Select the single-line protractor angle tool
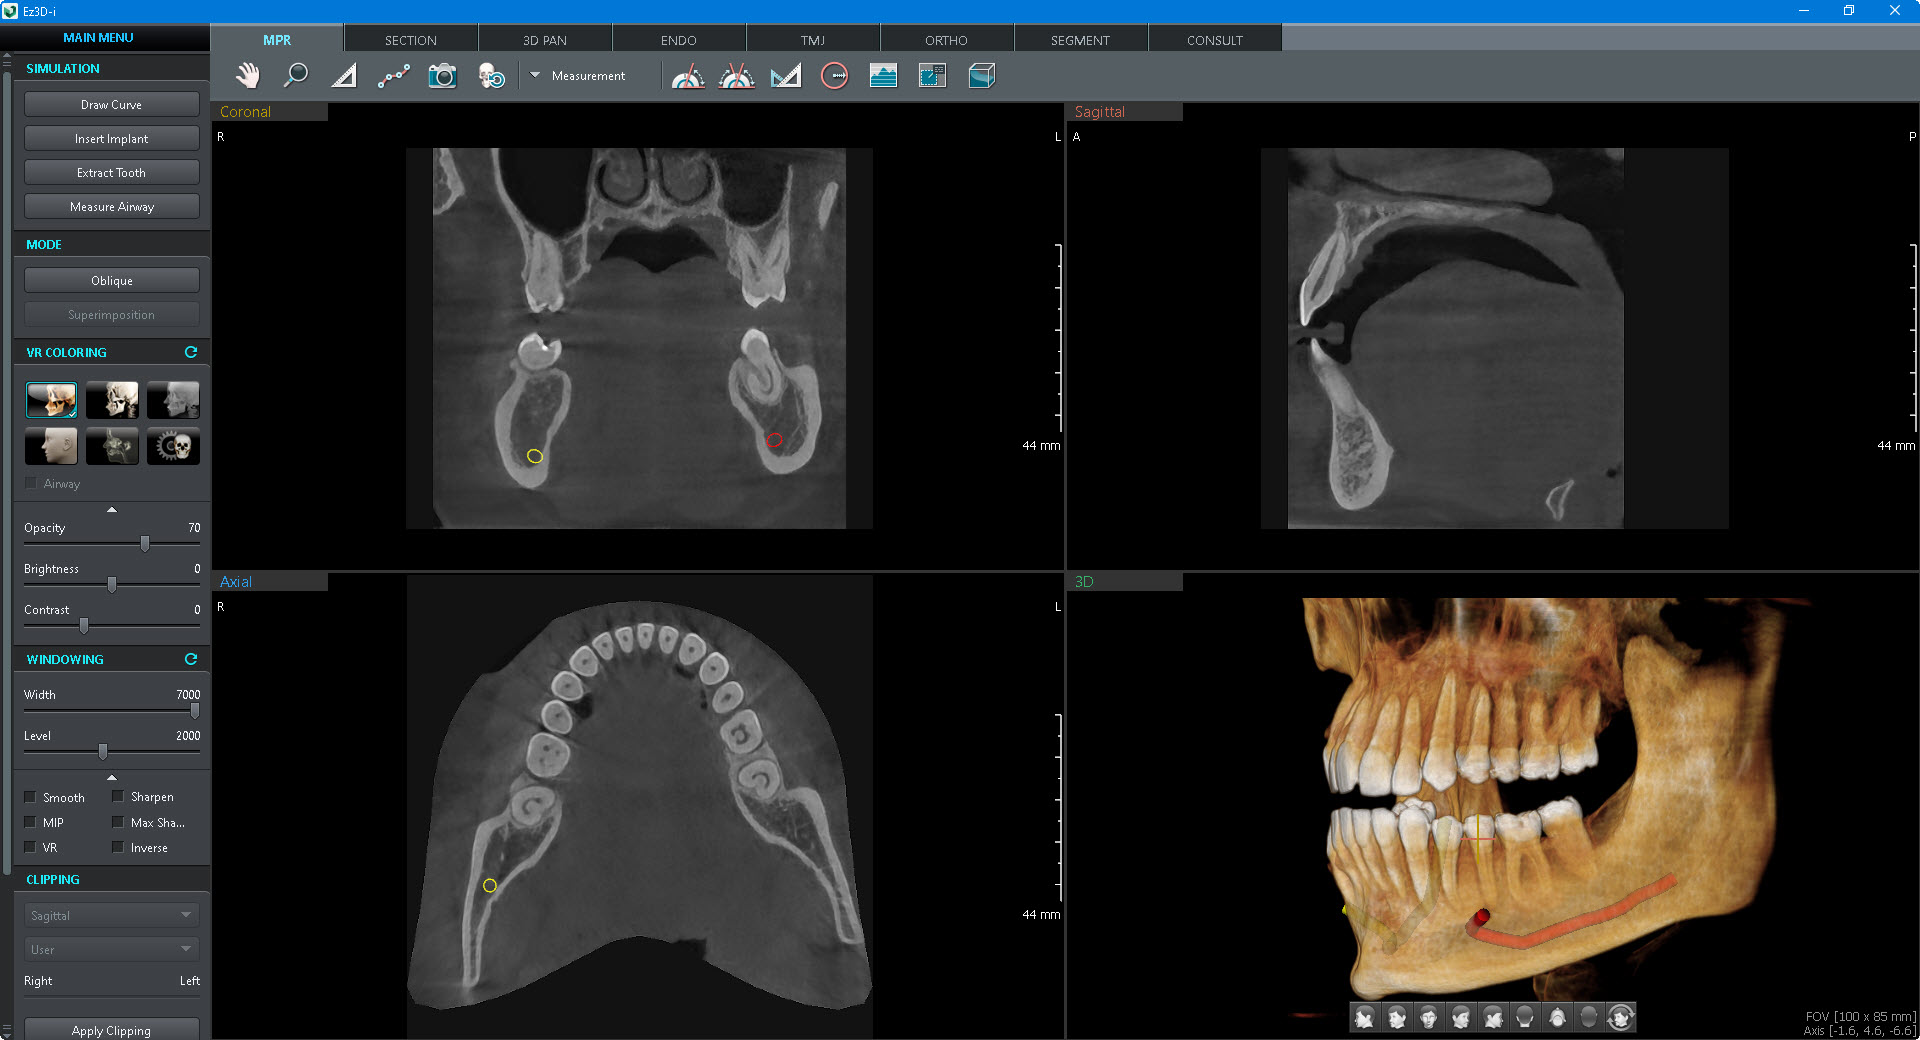 tap(688, 76)
